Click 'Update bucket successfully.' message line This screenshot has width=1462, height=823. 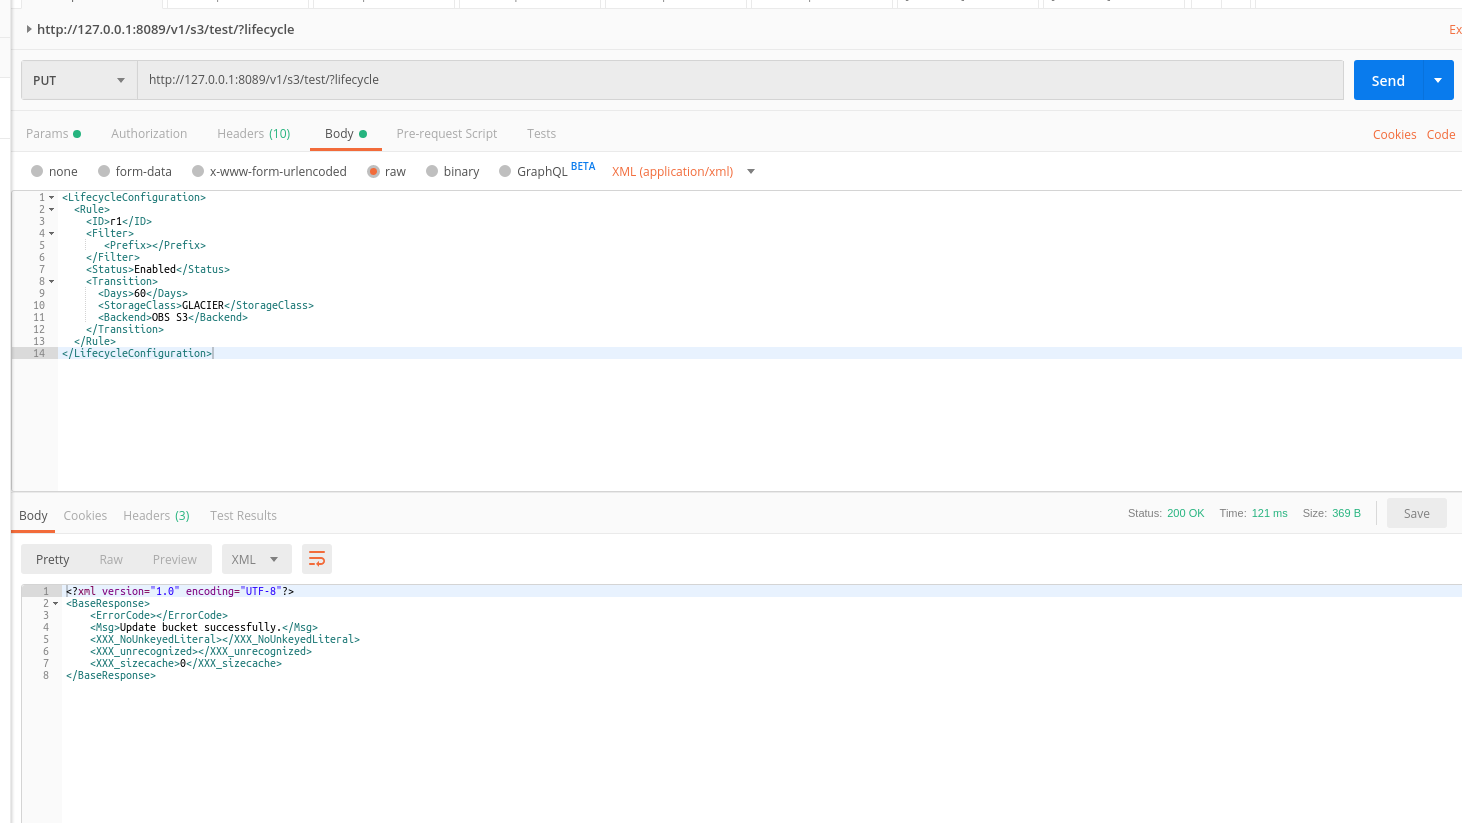(204, 627)
